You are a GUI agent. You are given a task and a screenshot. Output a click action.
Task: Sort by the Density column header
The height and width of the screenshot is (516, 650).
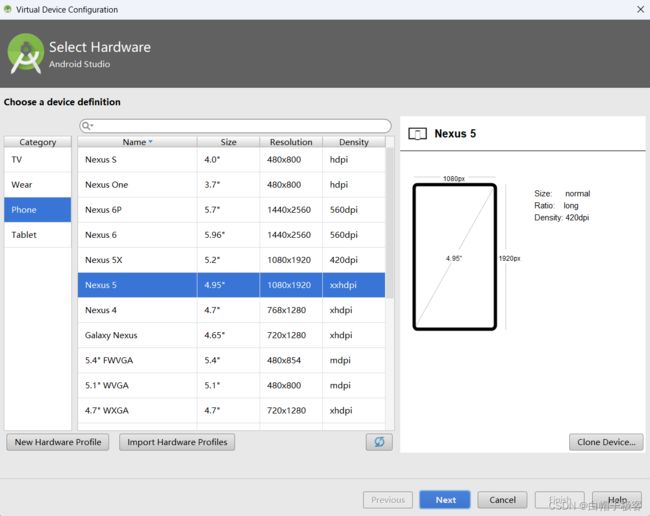tap(354, 142)
